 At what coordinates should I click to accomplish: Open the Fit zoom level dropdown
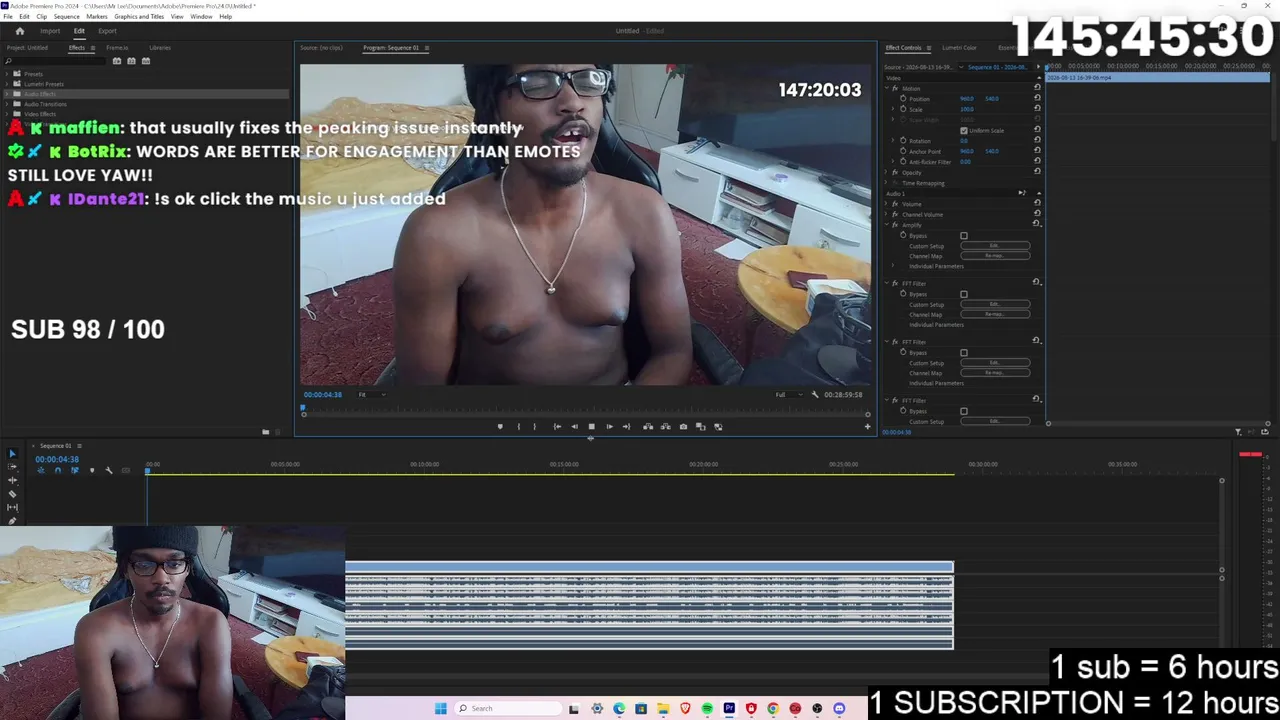pos(371,395)
